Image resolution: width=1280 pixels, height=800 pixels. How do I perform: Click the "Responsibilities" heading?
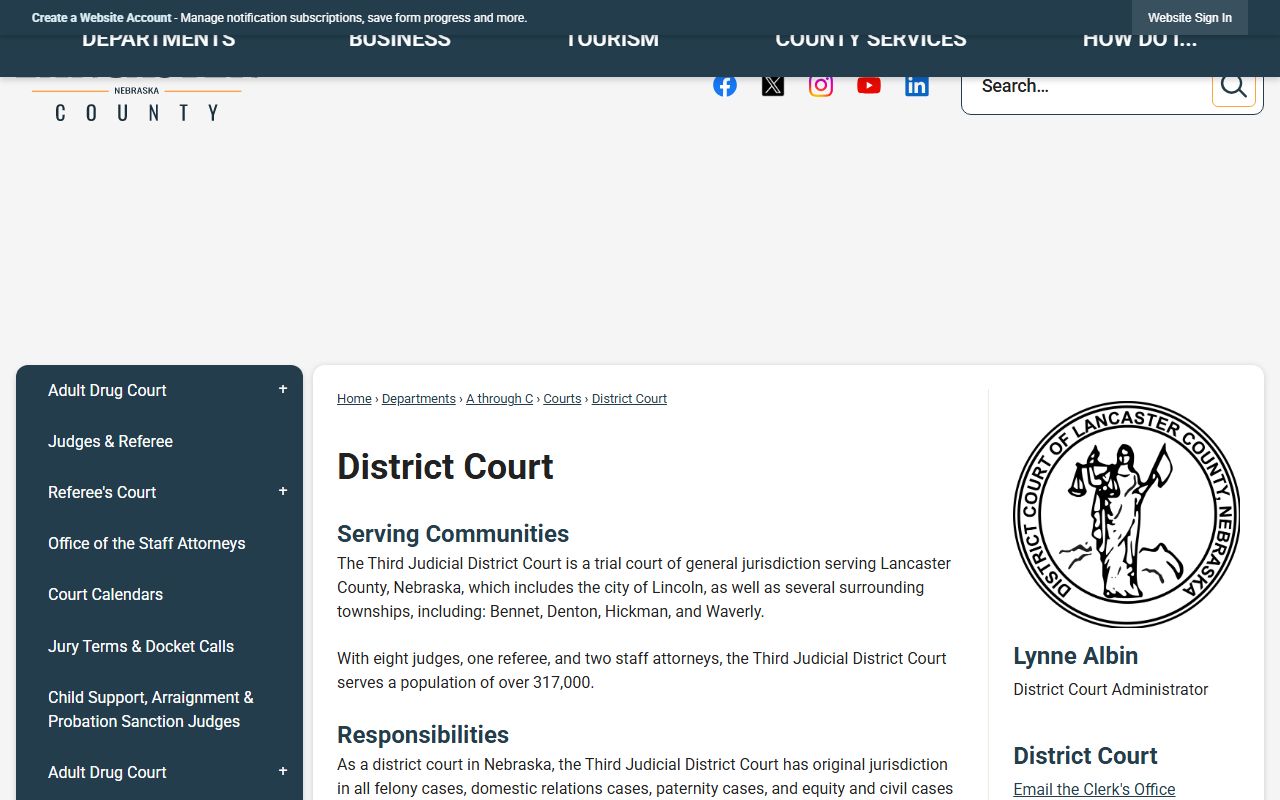423,735
